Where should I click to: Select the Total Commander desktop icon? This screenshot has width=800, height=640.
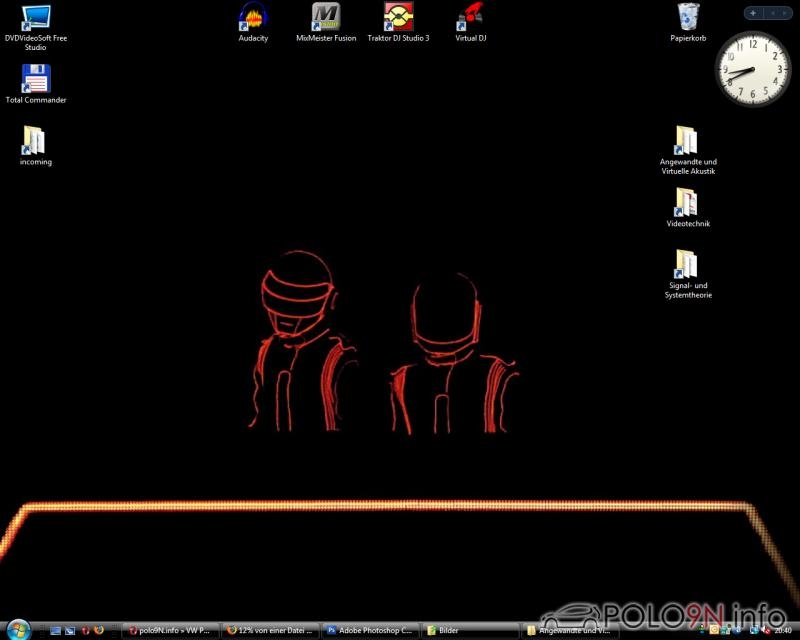[36, 84]
